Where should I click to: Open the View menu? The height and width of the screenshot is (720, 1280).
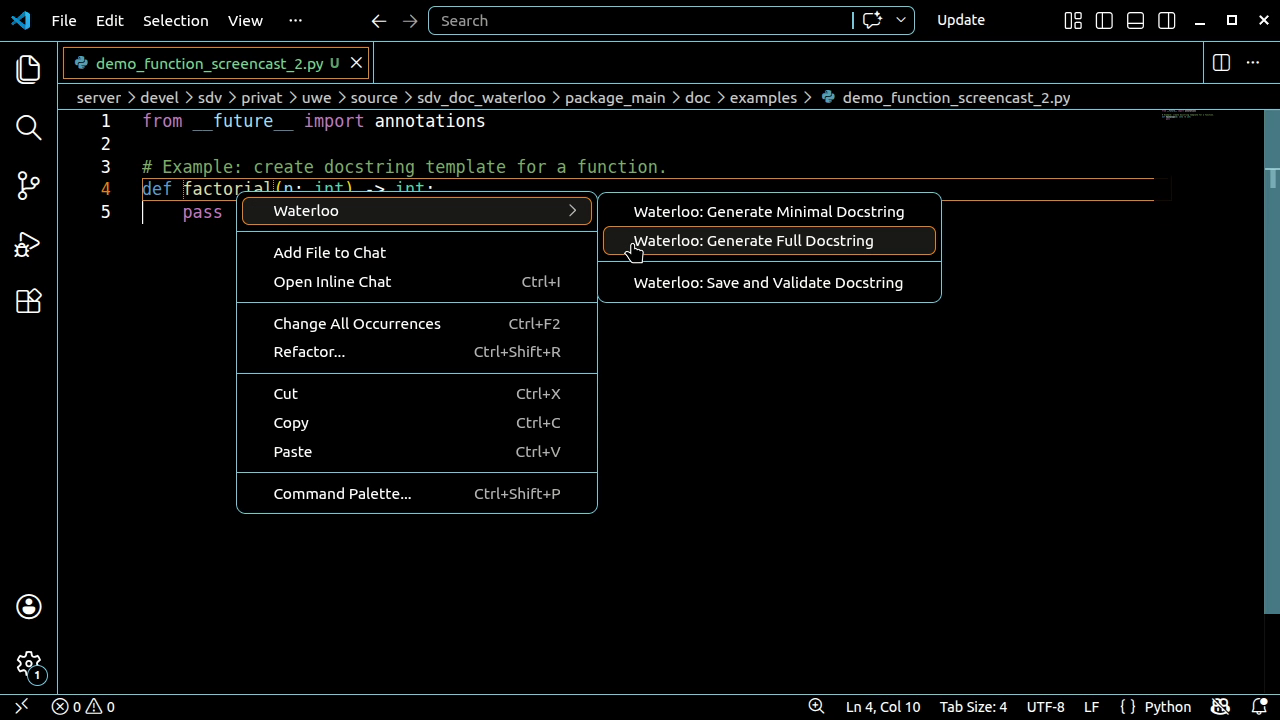245,20
